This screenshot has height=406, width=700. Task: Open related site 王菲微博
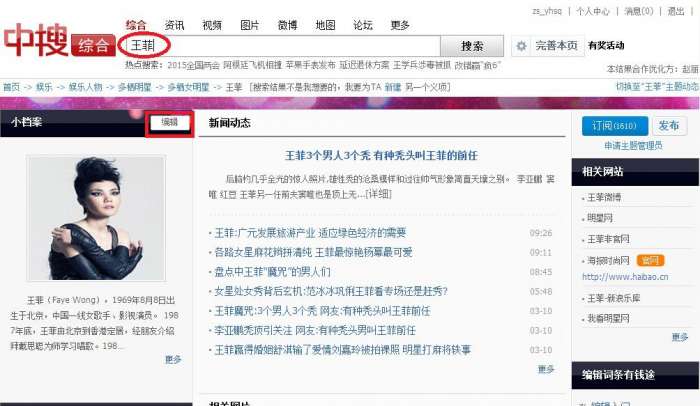(604, 197)
